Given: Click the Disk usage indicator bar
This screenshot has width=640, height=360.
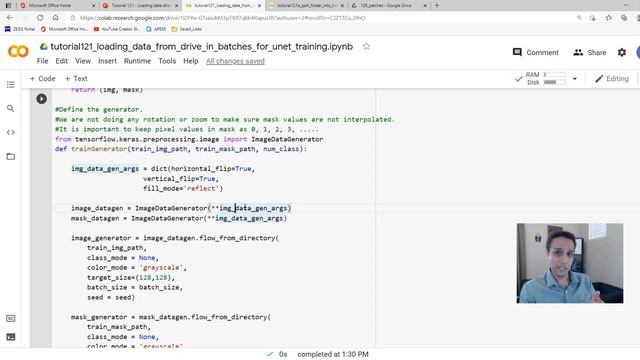Looking at the screenshot, I should pyautogui.click(x=554, y=82).
